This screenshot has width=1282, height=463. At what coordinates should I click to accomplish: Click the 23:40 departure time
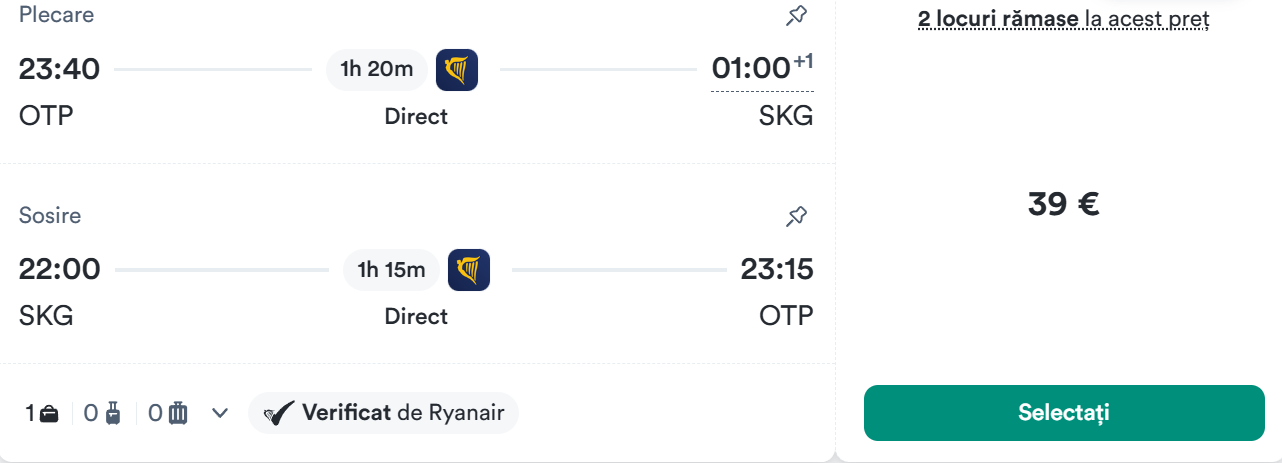[x=60, y=70]
